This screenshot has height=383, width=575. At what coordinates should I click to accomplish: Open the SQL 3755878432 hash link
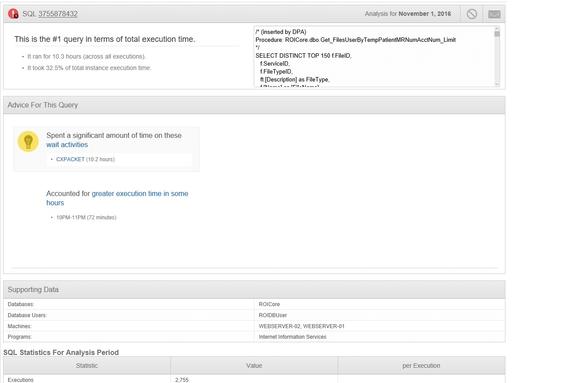tap(58, 14)
